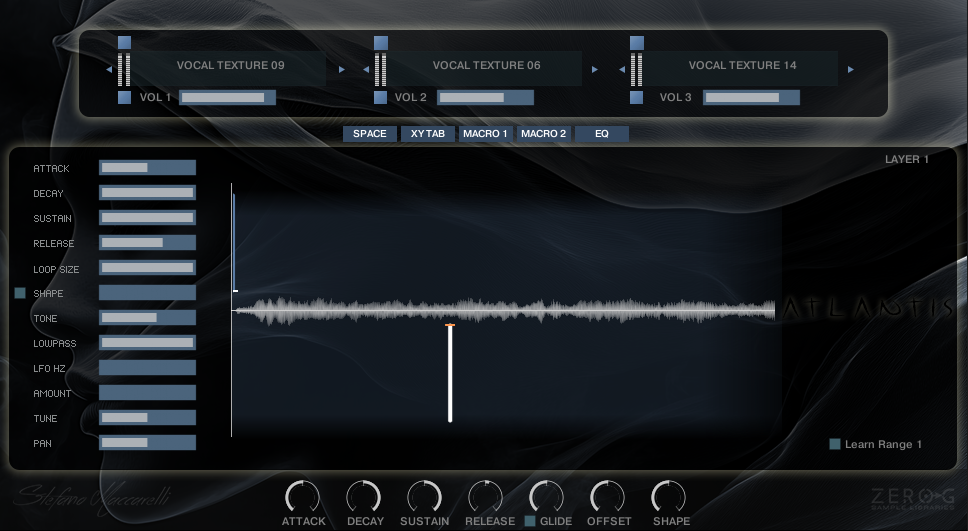Click the Sustain knob at bottom
968x531 pixels.
click(425, 497)
